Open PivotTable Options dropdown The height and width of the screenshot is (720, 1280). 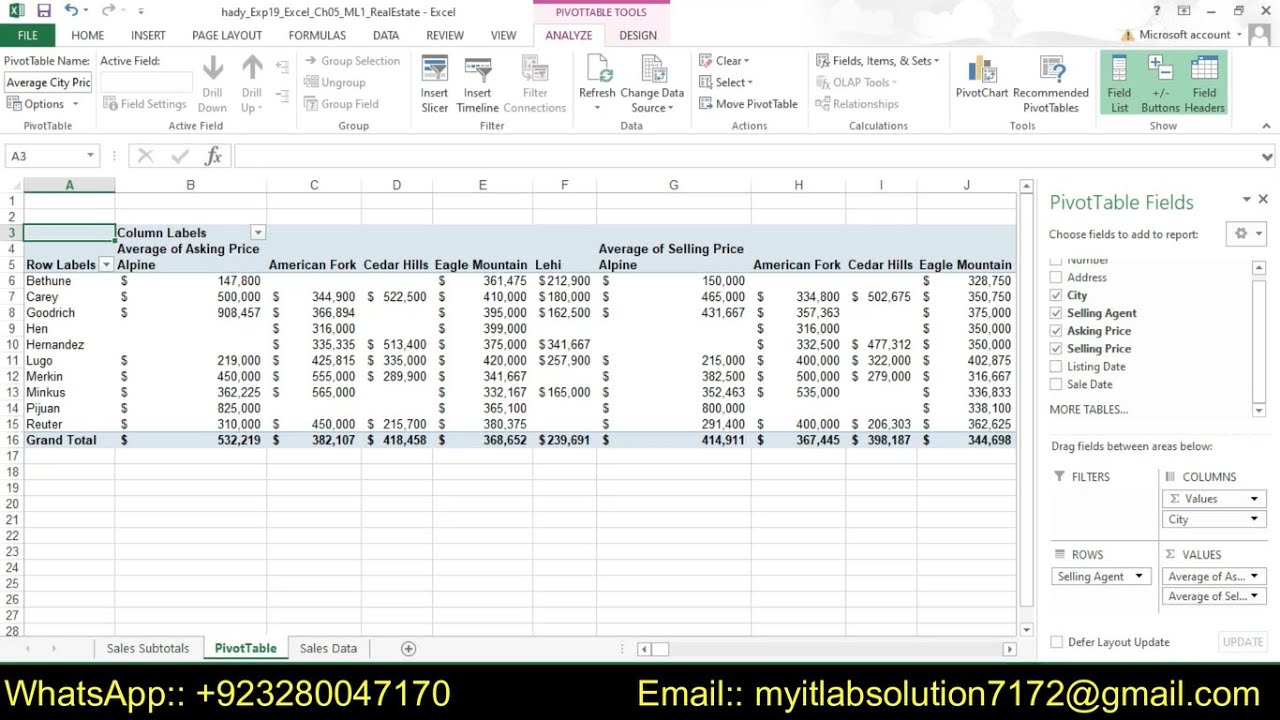pos(75,104)
